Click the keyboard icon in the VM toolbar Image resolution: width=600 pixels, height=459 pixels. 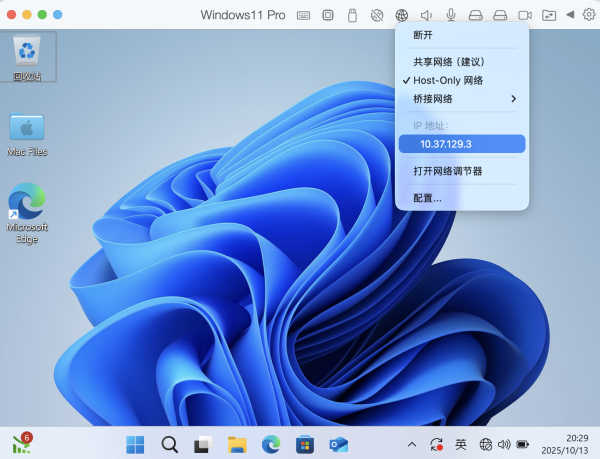coord(303,15)
